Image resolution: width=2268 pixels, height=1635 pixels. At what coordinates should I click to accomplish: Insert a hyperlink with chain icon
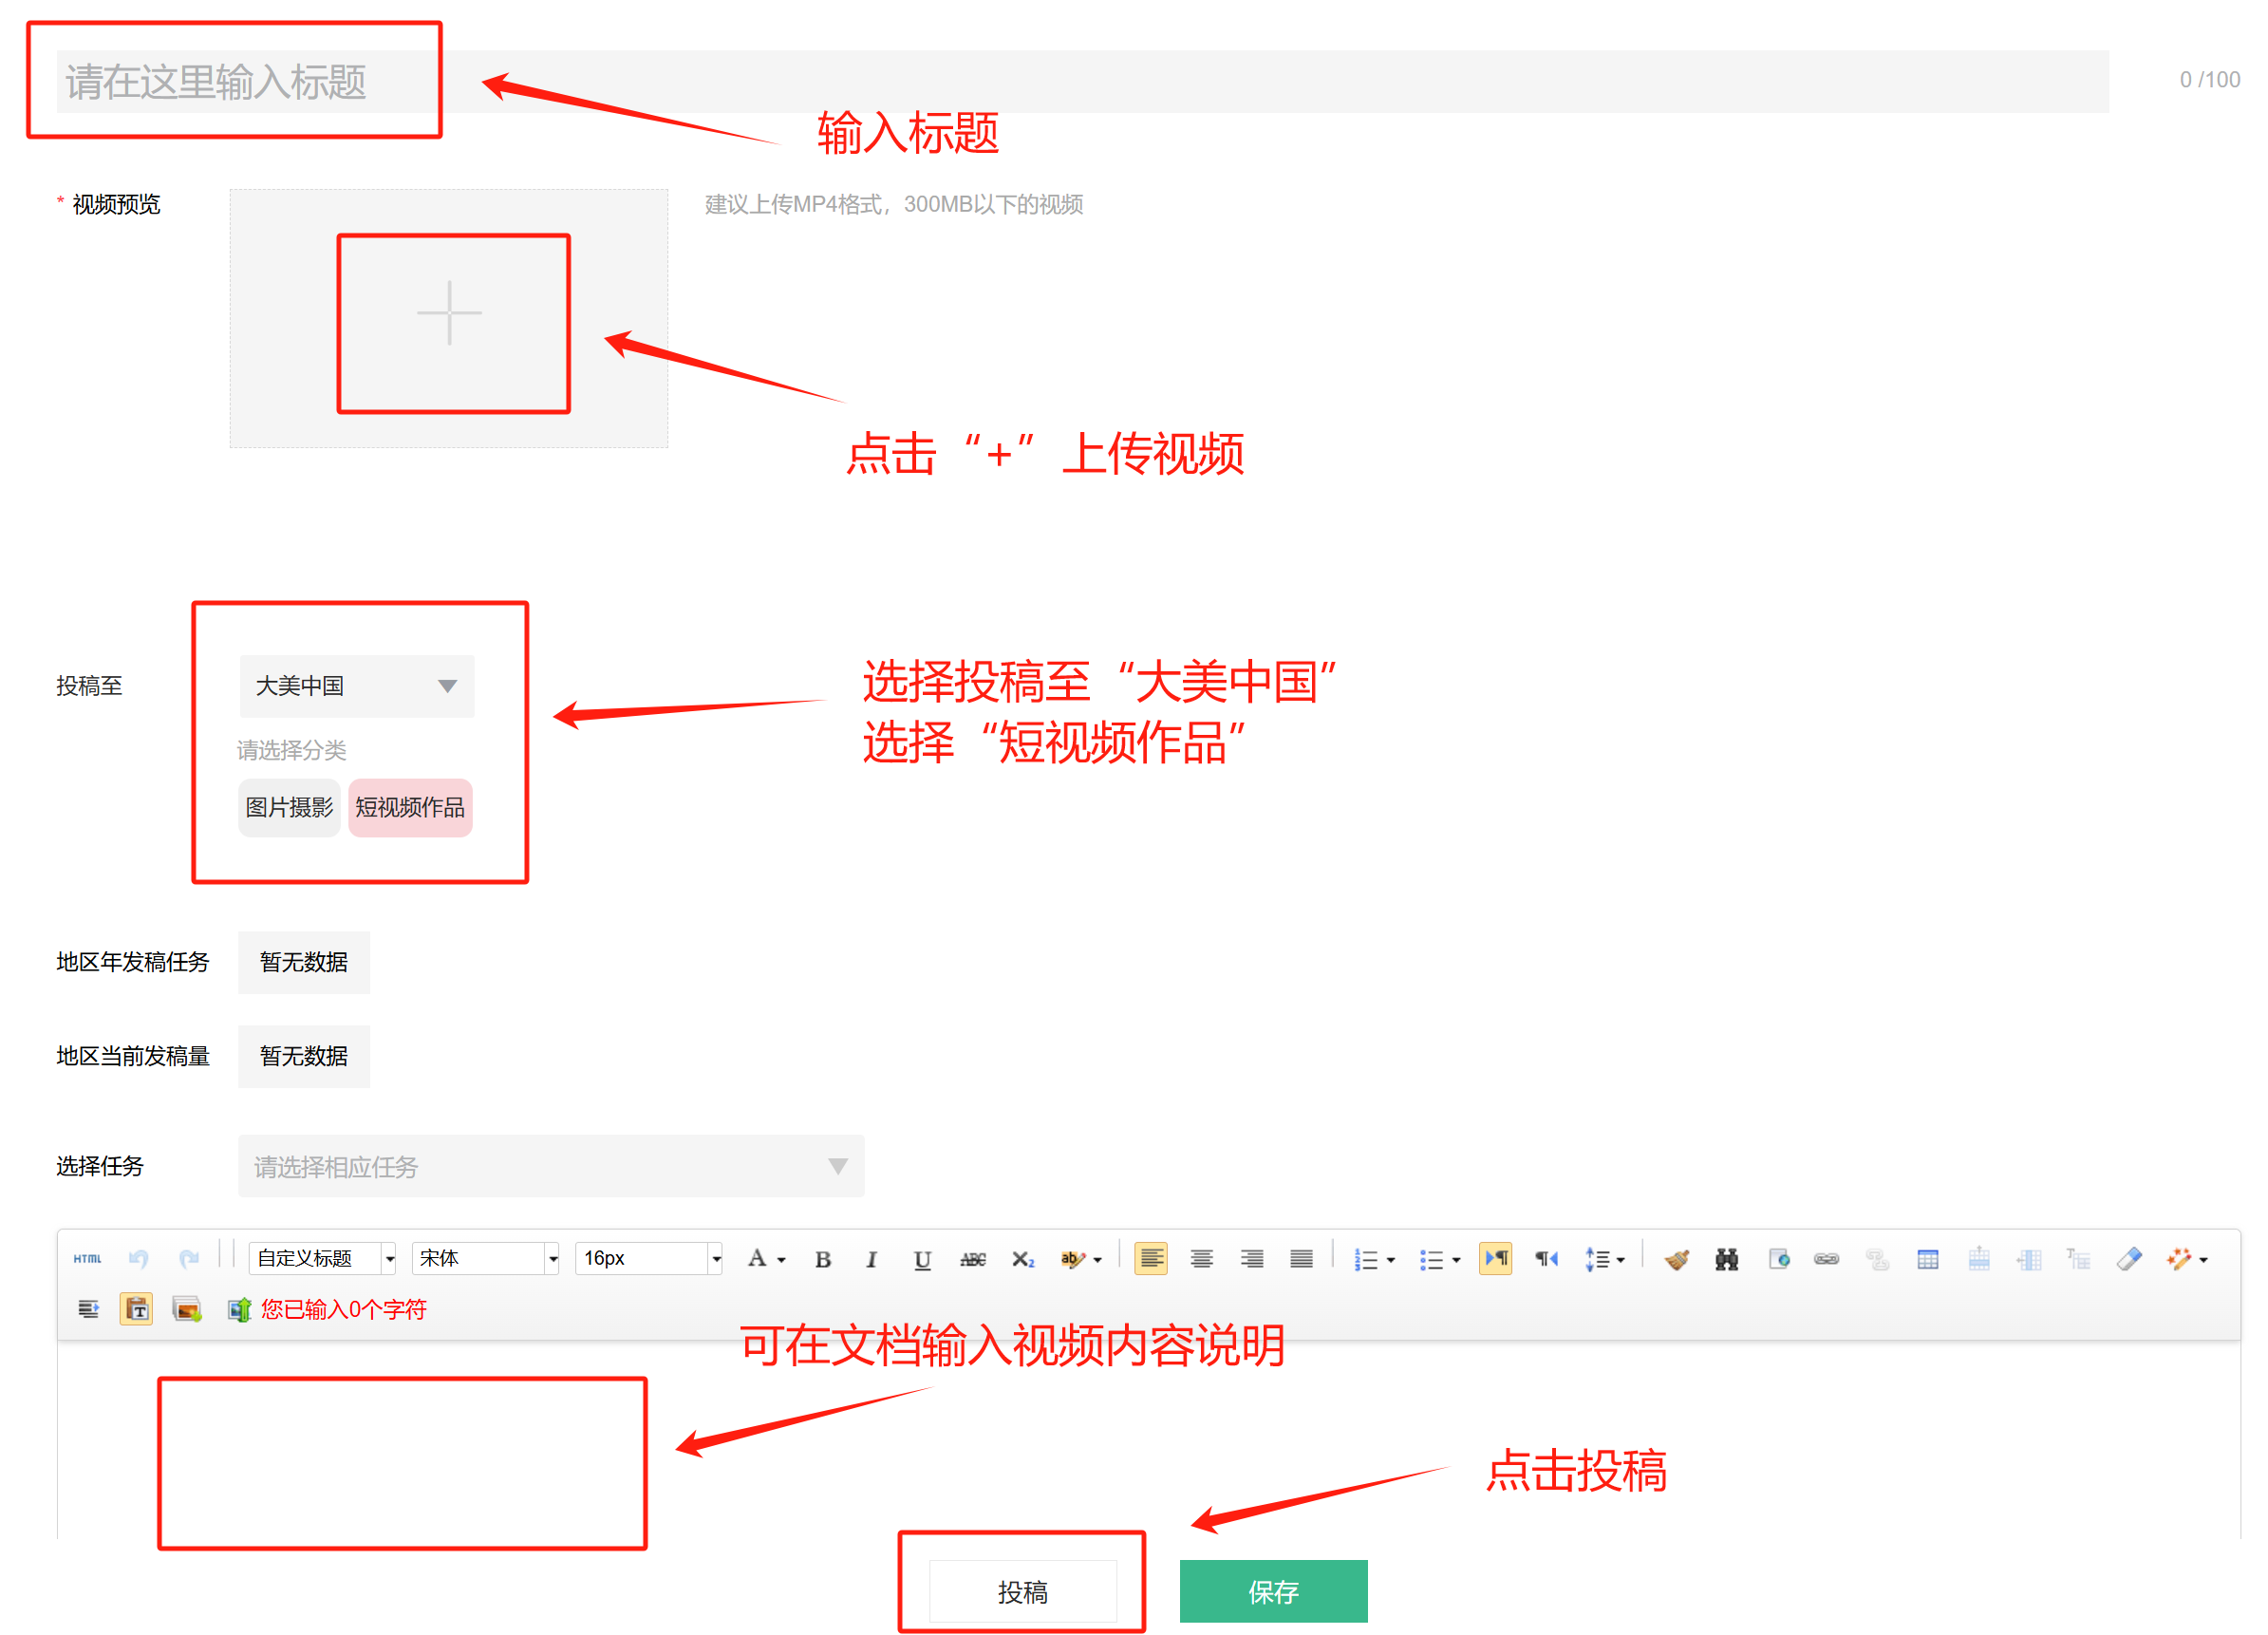[x=1826, y=1259]
